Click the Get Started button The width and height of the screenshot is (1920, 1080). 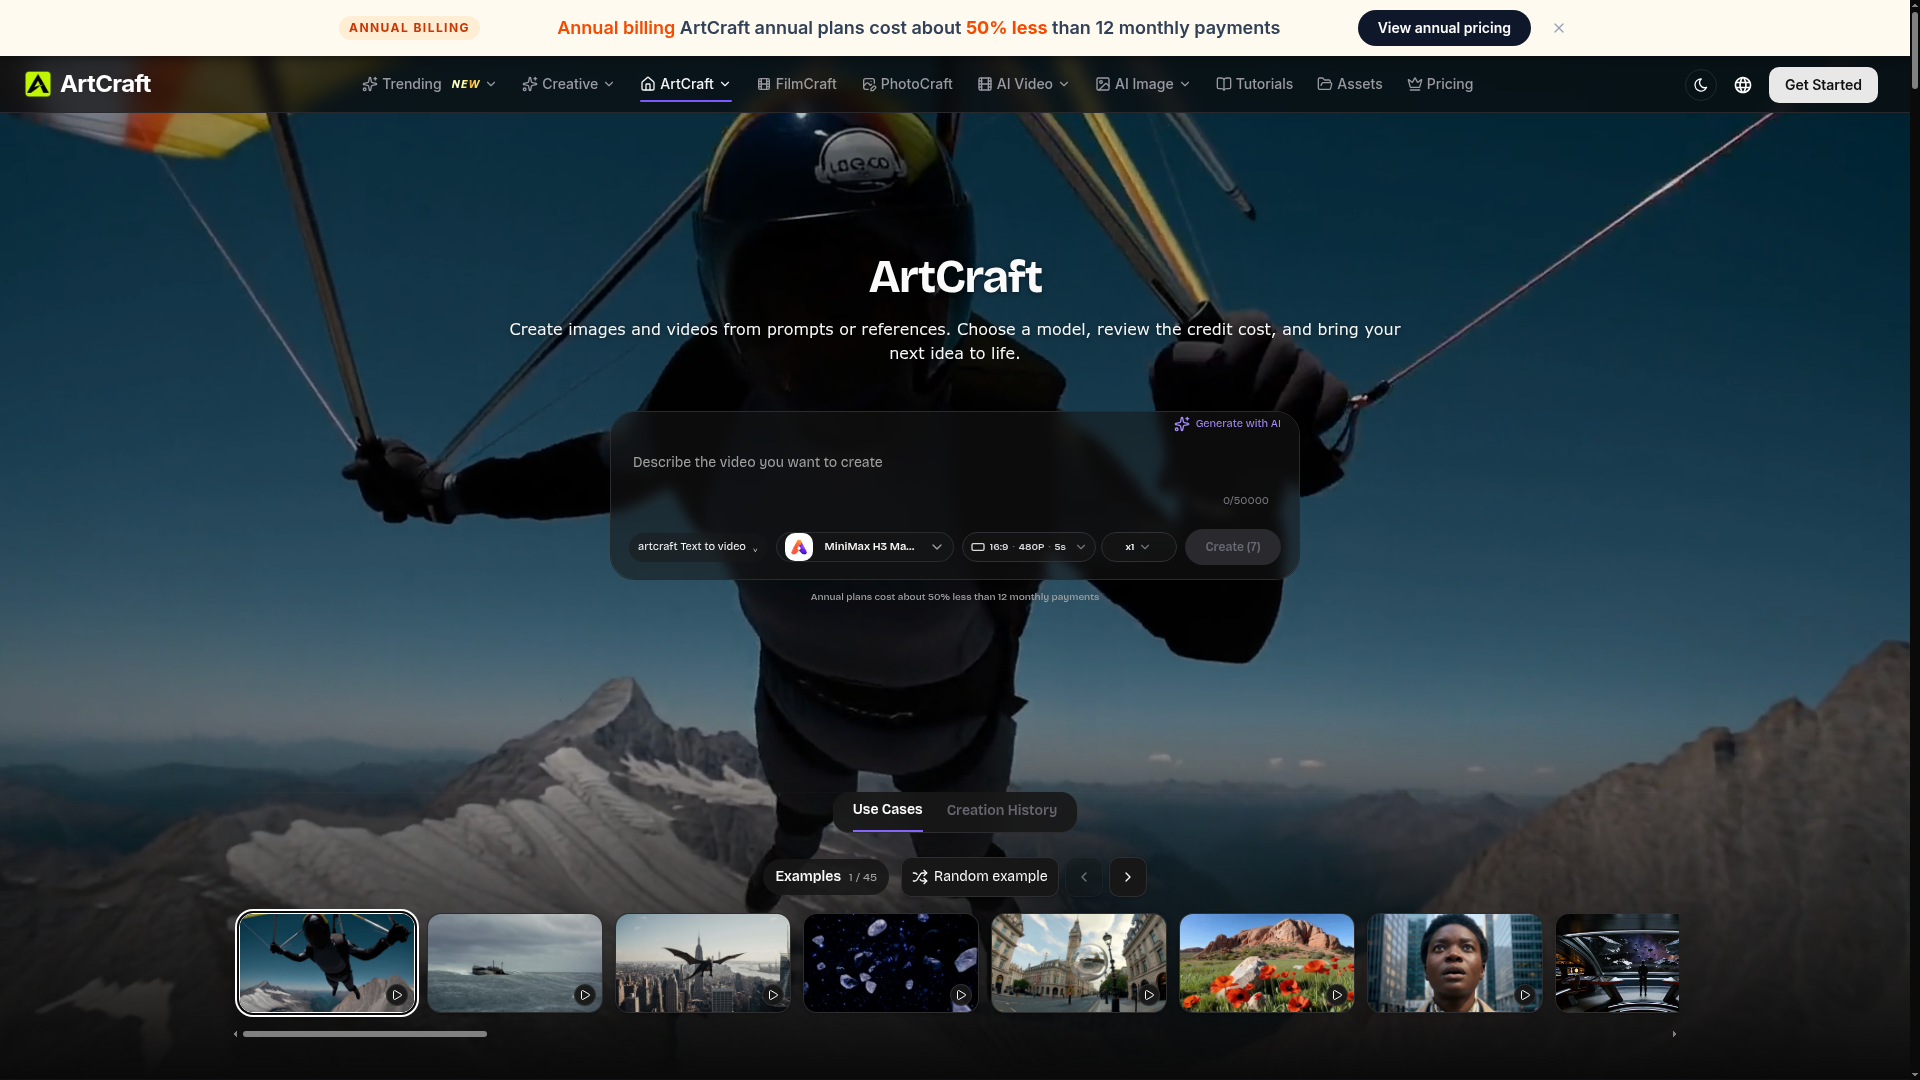1823,85
